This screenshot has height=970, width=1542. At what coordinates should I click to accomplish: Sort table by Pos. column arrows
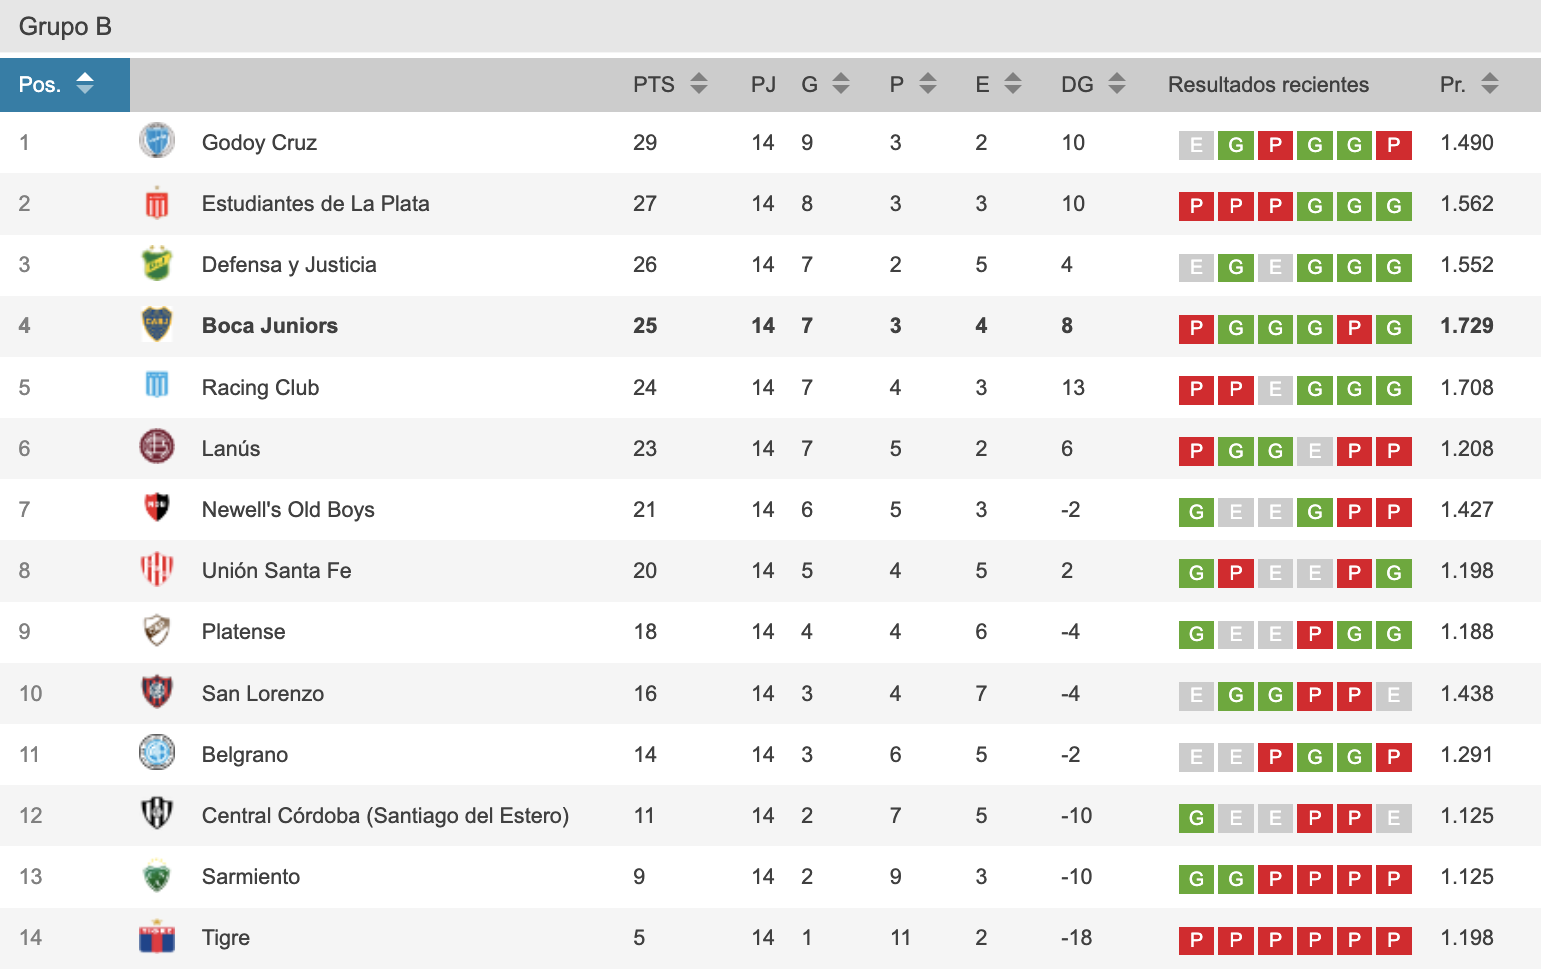pos(85,84)
